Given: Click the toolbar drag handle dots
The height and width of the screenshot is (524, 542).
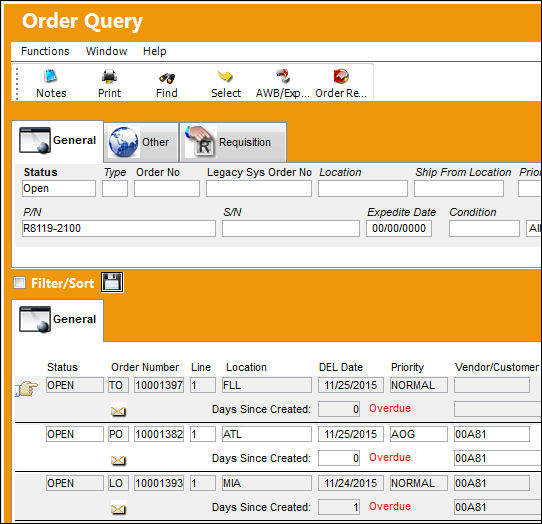Looking at the screenshot, I should click(17, 83).
